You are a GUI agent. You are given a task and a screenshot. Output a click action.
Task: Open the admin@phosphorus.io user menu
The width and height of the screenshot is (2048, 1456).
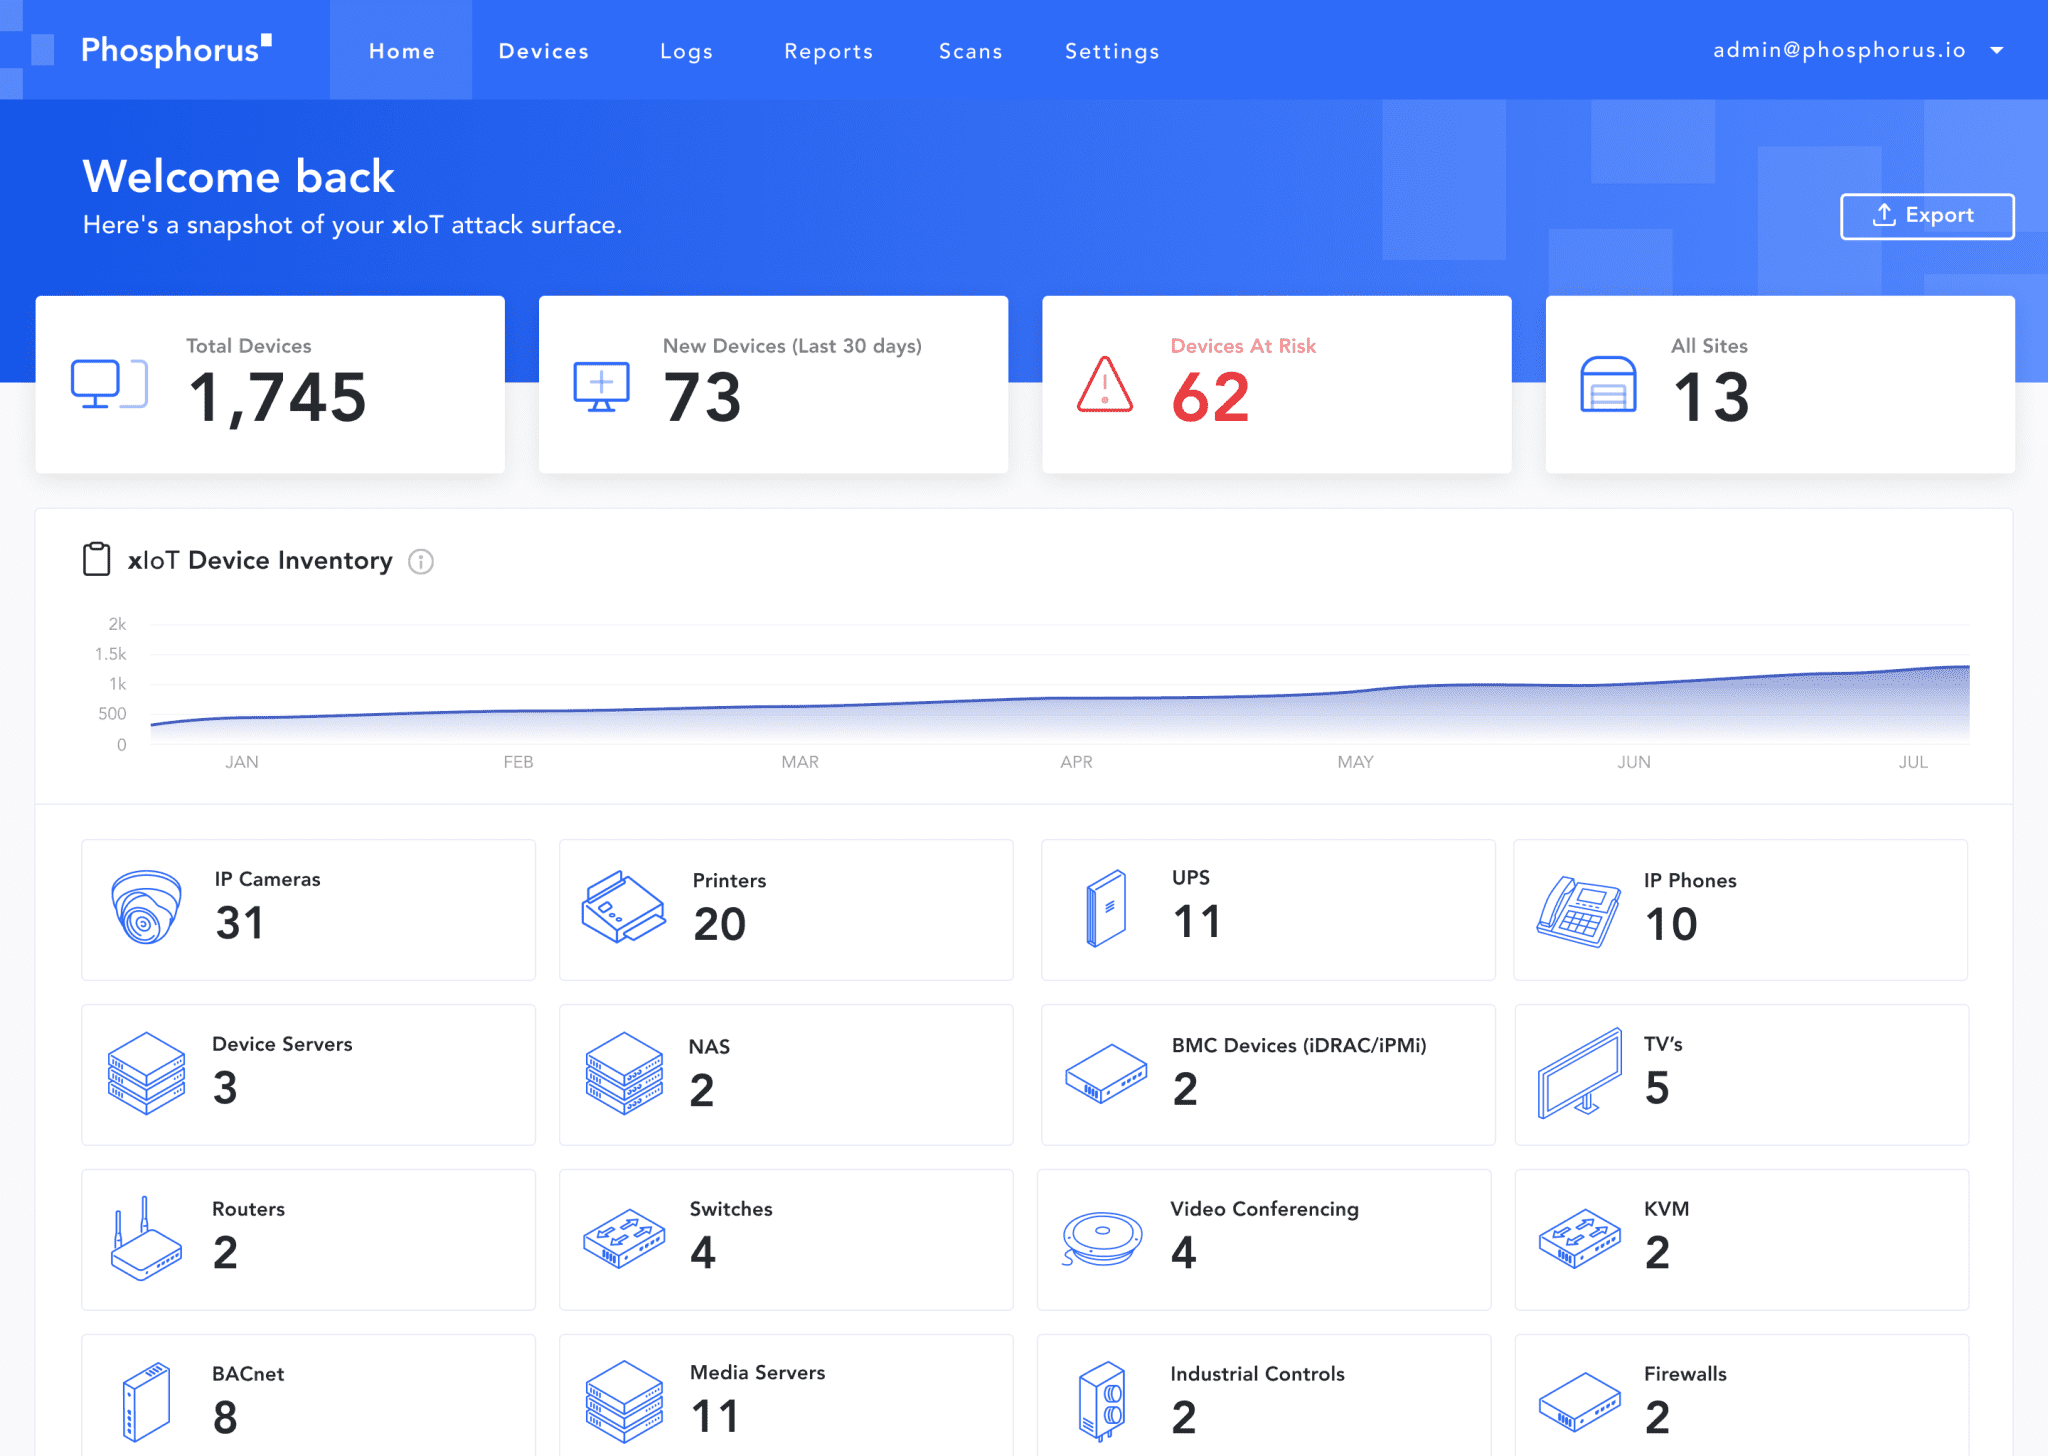click(x=1839, y=51)
